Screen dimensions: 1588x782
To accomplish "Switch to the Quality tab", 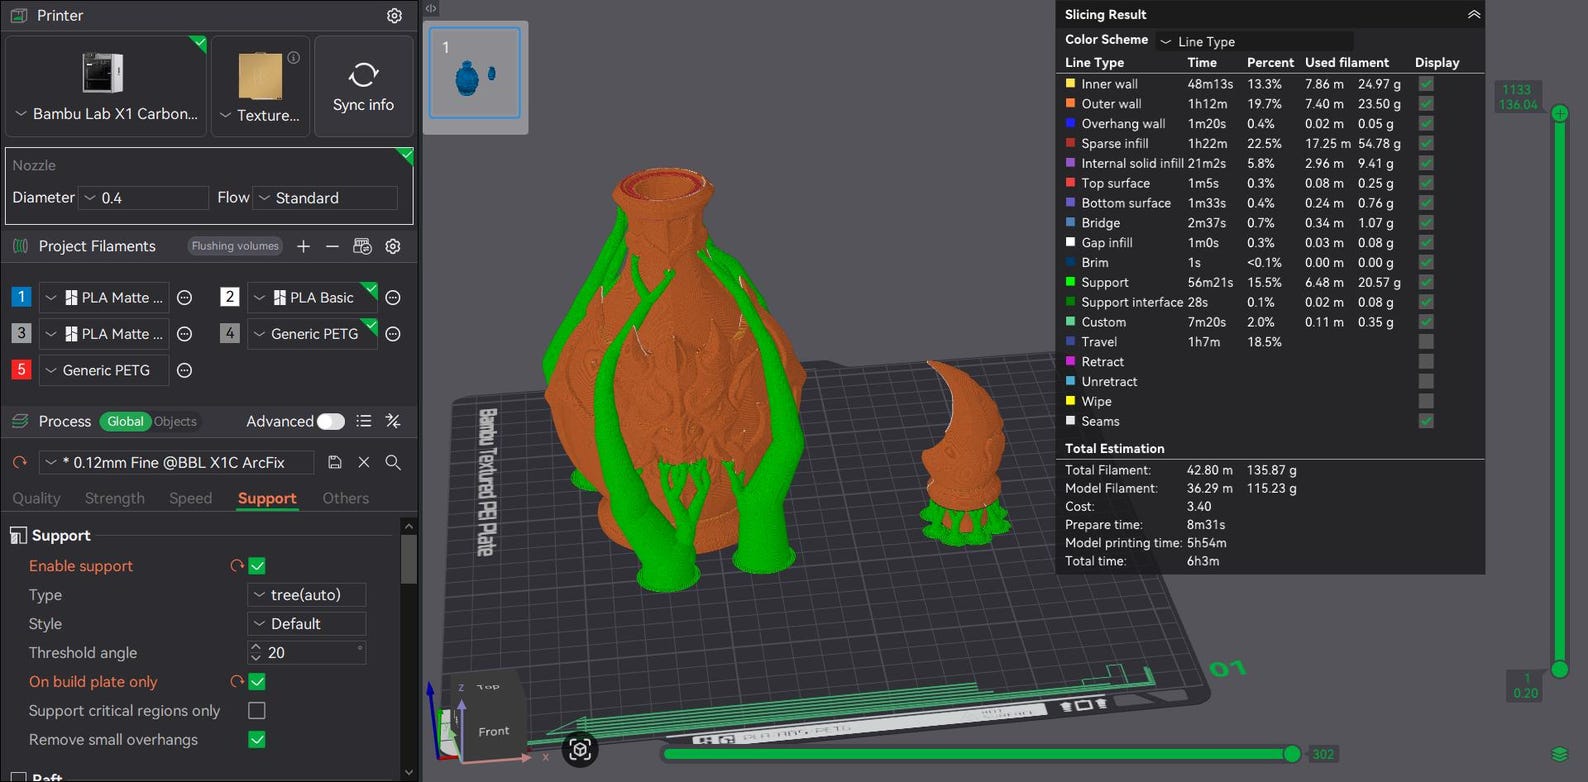I will click(36, 498).
